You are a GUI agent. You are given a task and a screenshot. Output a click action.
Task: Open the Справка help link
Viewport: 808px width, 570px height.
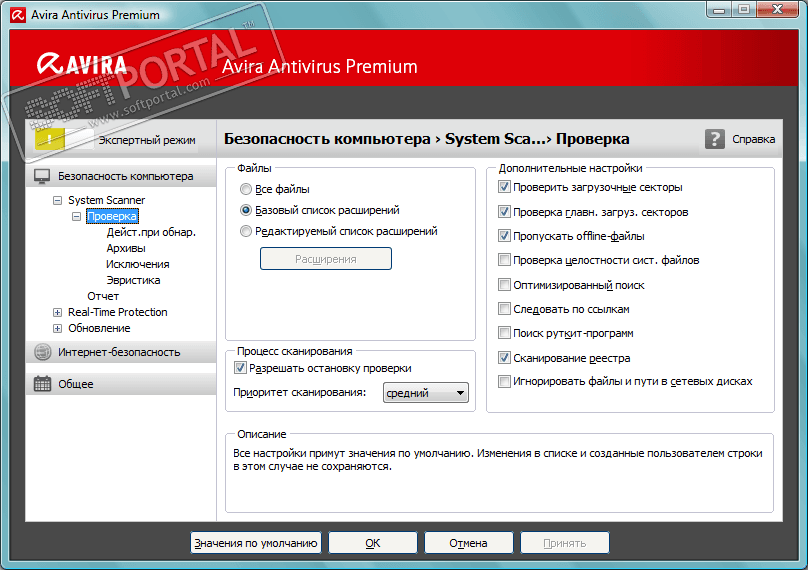point(753,139)
